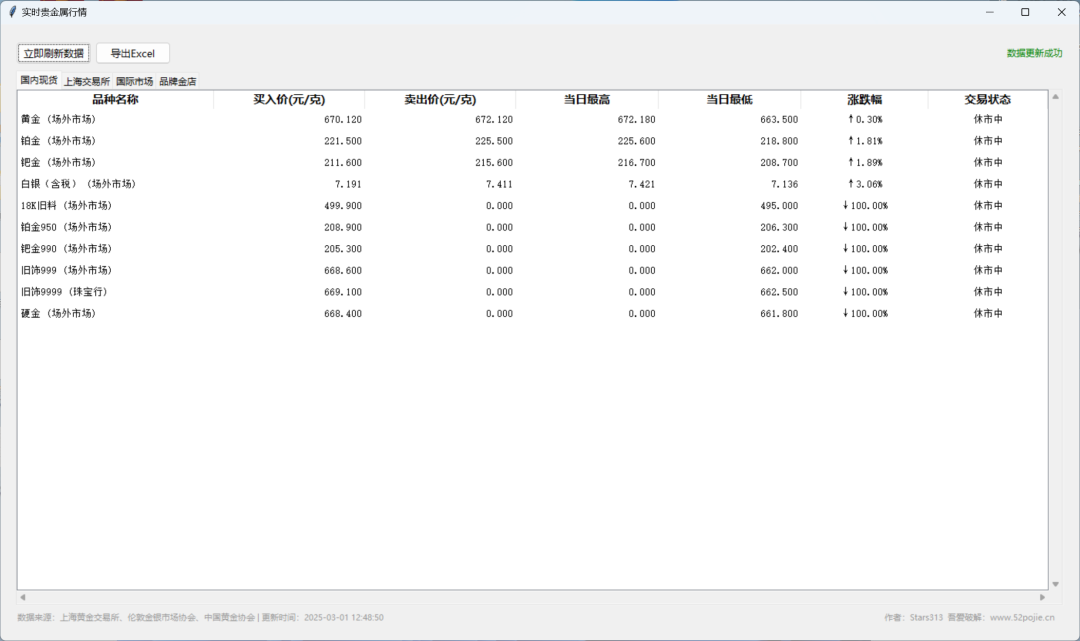
Task: Click the 品种名称 column header
Action: coord(115,100)
